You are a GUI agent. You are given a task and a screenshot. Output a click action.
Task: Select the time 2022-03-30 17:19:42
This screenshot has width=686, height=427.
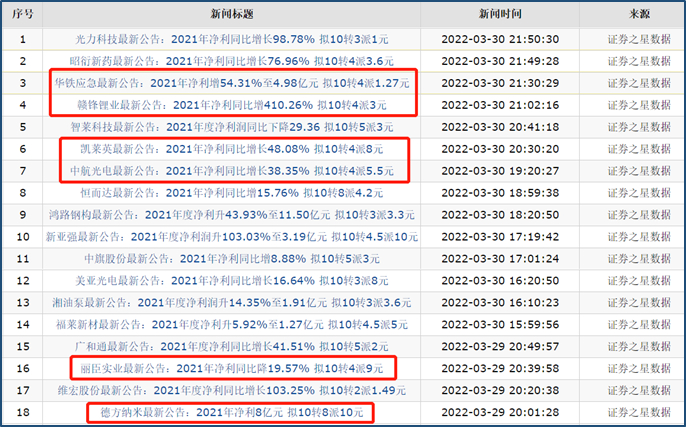tap(500, 237)
